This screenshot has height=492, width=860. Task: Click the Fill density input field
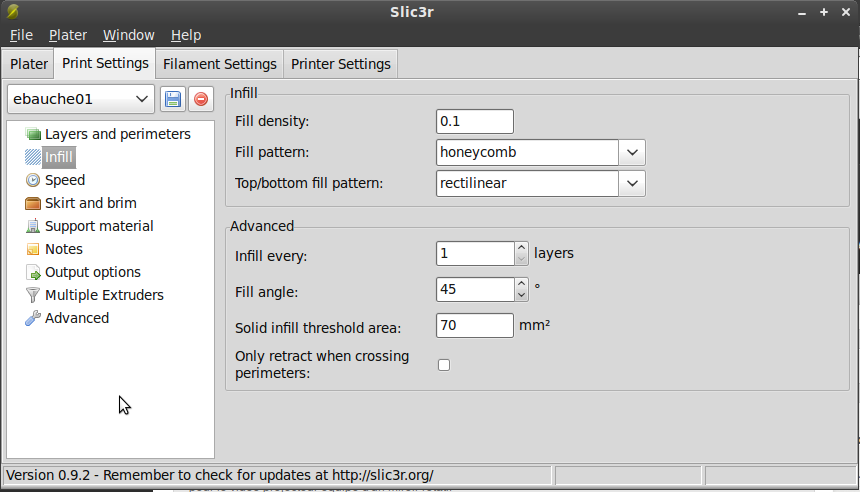click(x=475, y=122)
